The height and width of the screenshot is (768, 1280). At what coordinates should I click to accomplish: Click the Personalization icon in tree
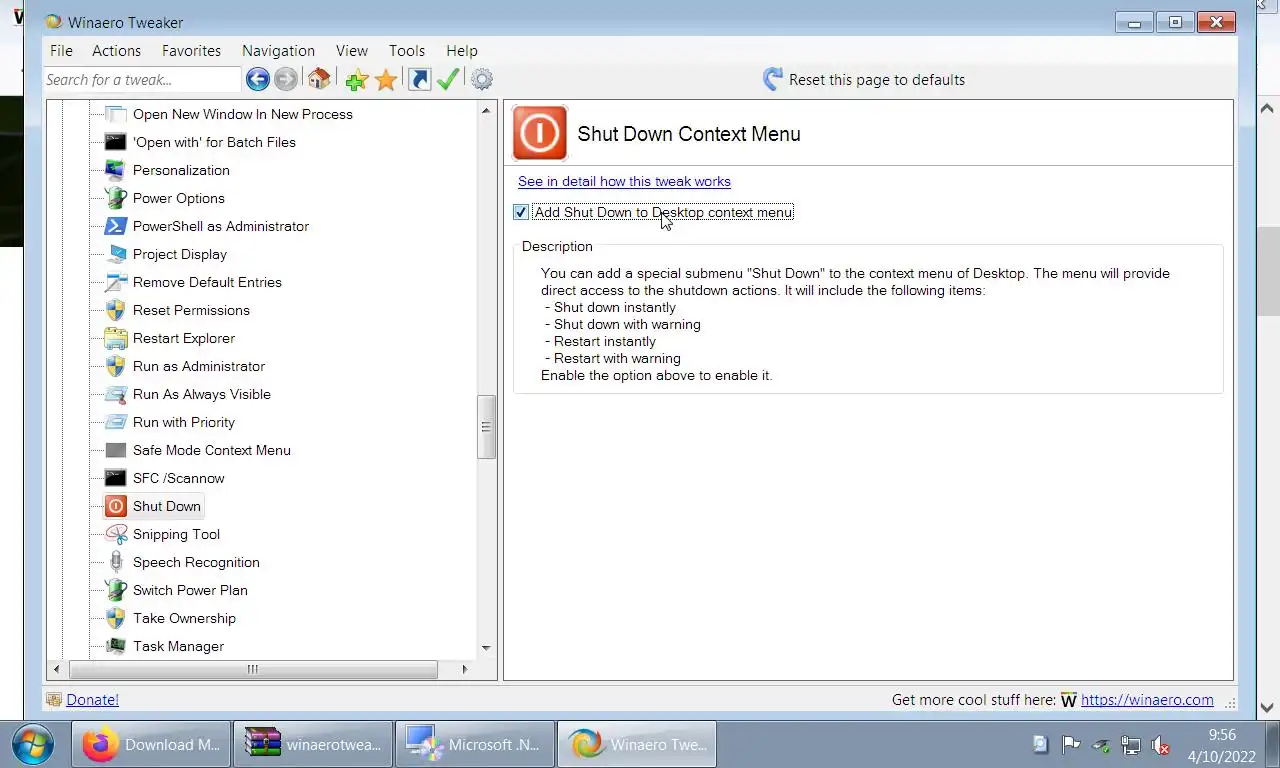pos(116,170)
